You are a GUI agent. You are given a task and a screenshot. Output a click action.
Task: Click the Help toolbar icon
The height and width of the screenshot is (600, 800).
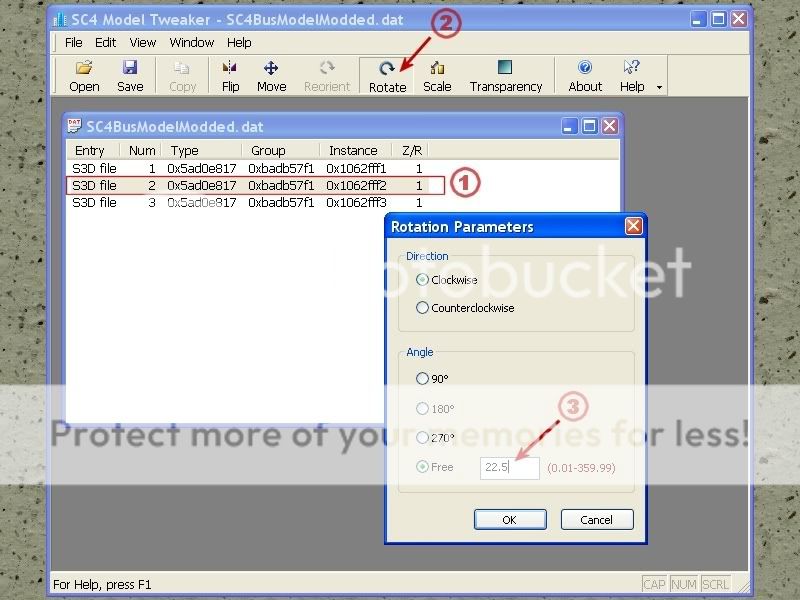[x=632, y=76]
